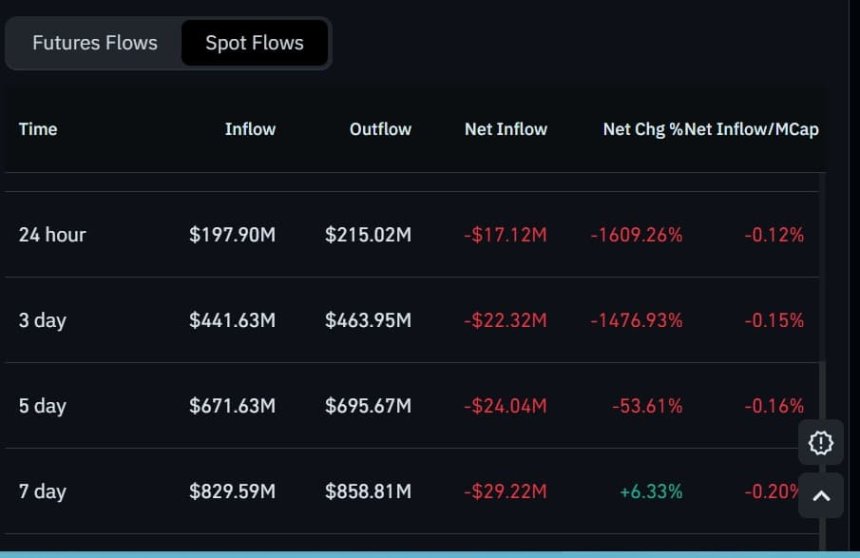Click the Net Inflow/MCap column header

[751, 129]
